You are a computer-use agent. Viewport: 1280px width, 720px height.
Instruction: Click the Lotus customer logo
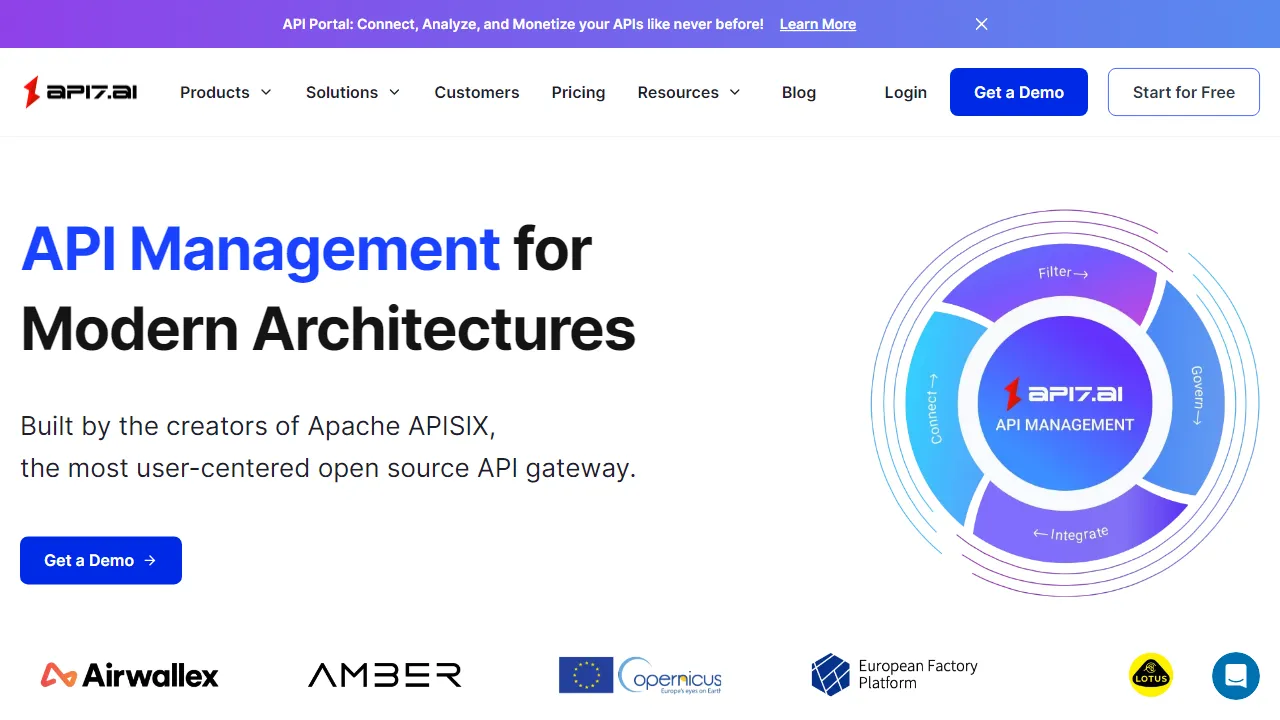point(1150,675)
